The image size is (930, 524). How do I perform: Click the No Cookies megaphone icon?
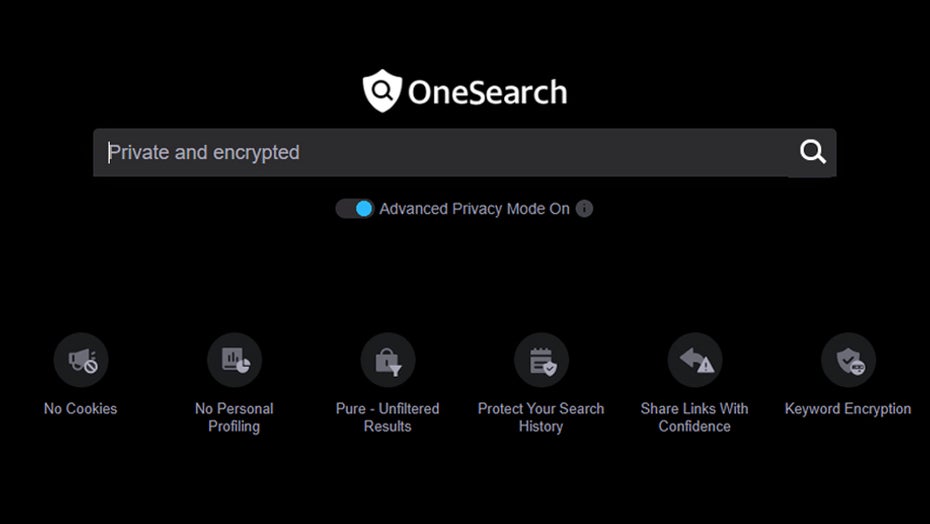pyautogui.click(x=81, y=360)
